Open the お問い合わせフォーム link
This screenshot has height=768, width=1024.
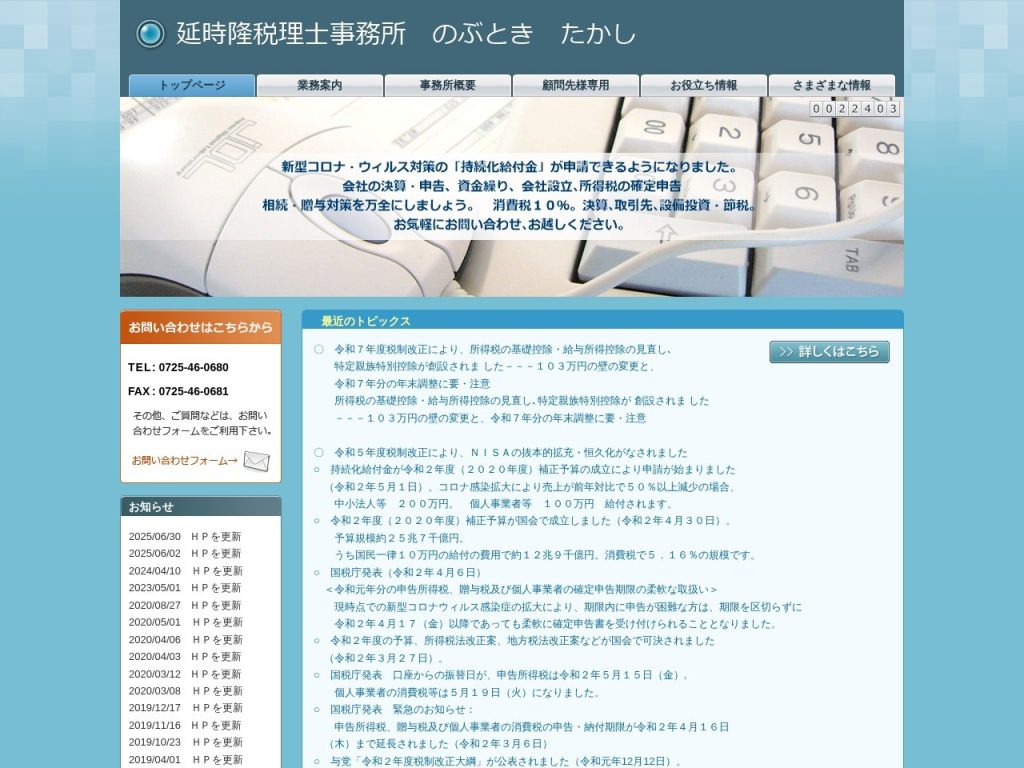[x=185, y=461]
